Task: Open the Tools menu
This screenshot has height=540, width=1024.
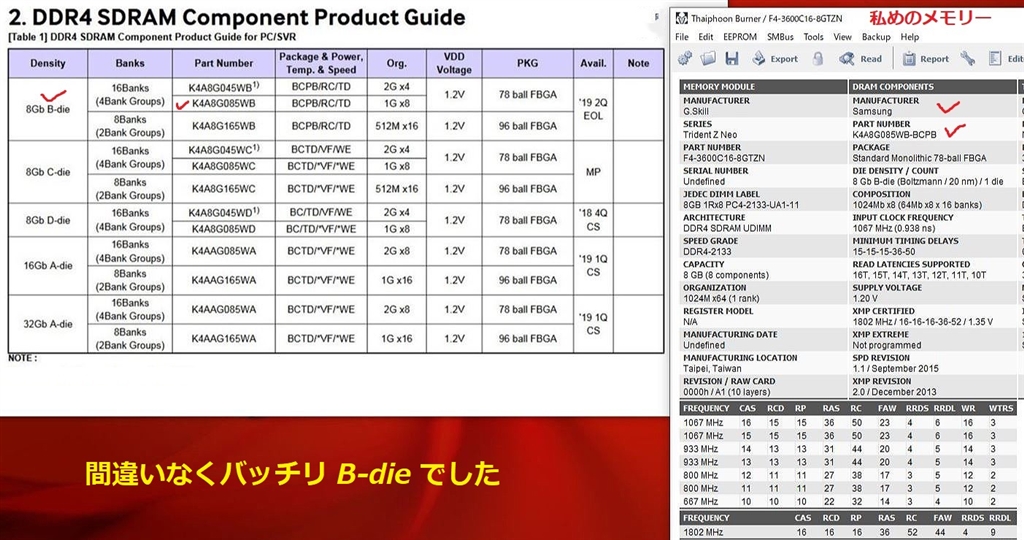Action: click(814, 37)
